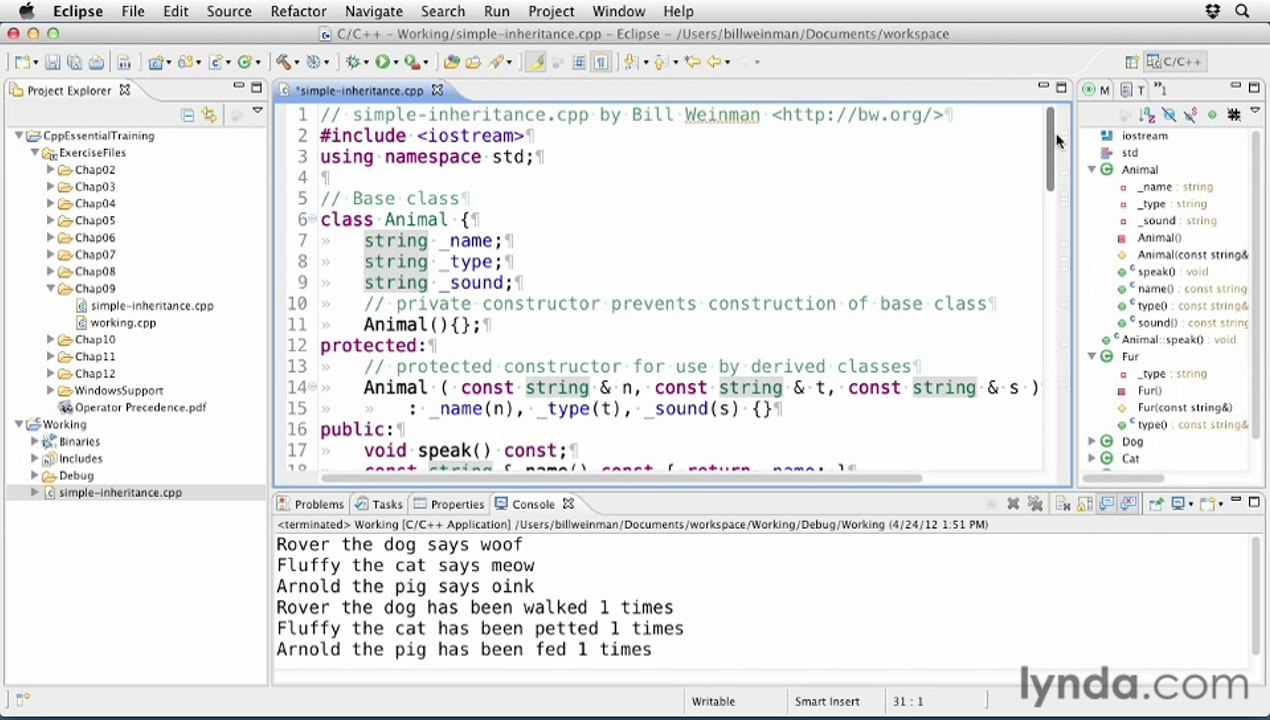Click the Open Perspective icon
This screenshot has height=720, width=1270.
[x=1132, y=62]
